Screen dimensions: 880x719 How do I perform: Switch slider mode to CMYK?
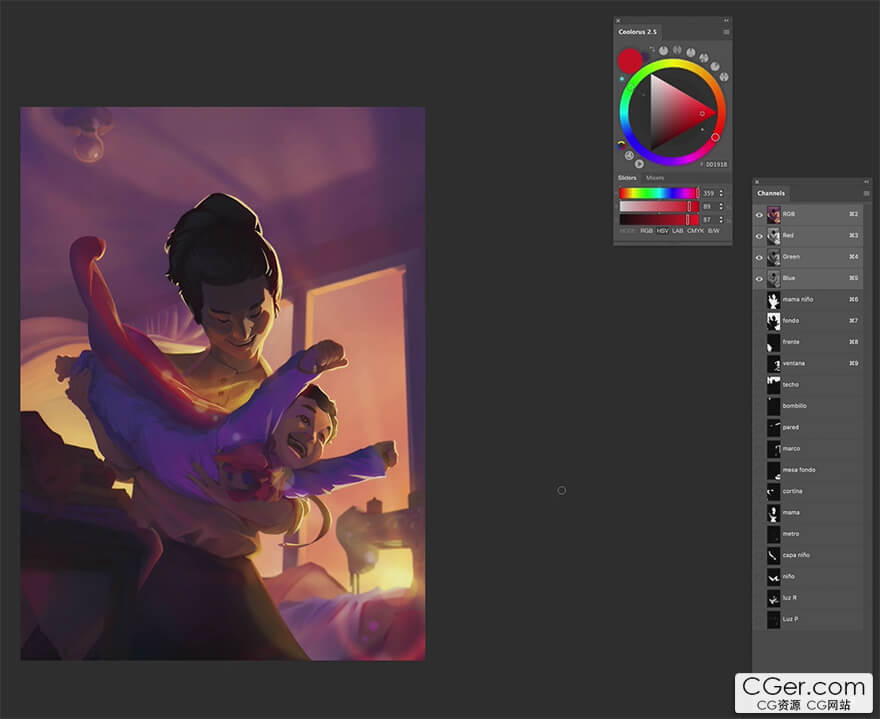click(x=695, y=231)
